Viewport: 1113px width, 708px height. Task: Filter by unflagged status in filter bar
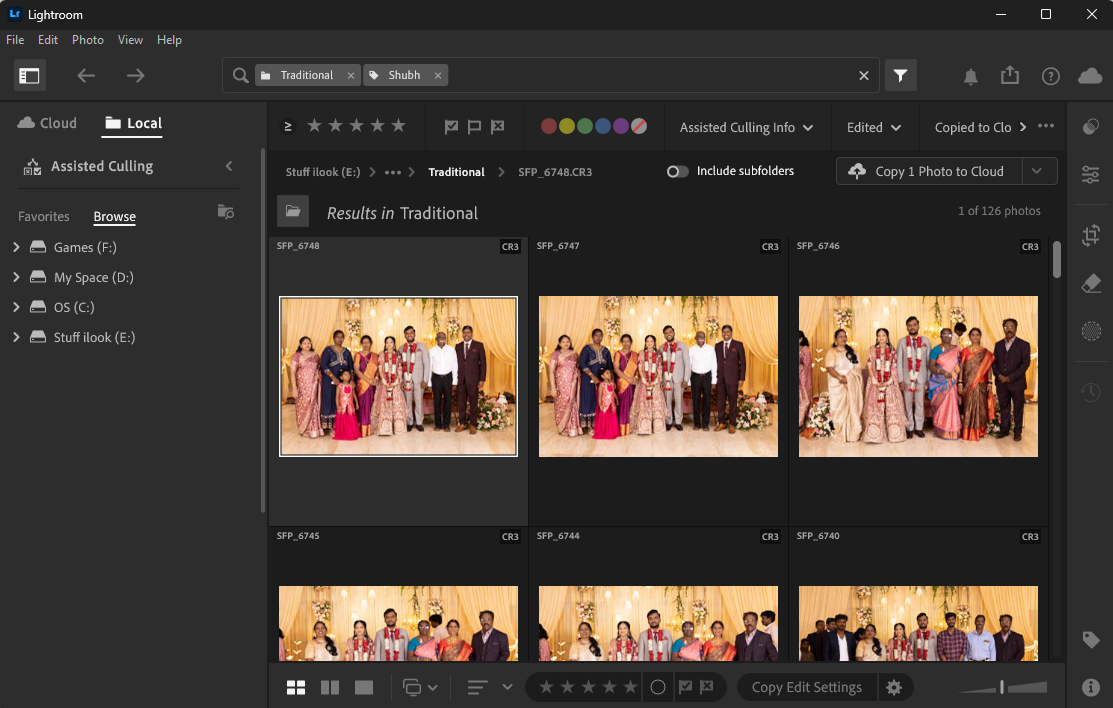(x=474, y=127)
